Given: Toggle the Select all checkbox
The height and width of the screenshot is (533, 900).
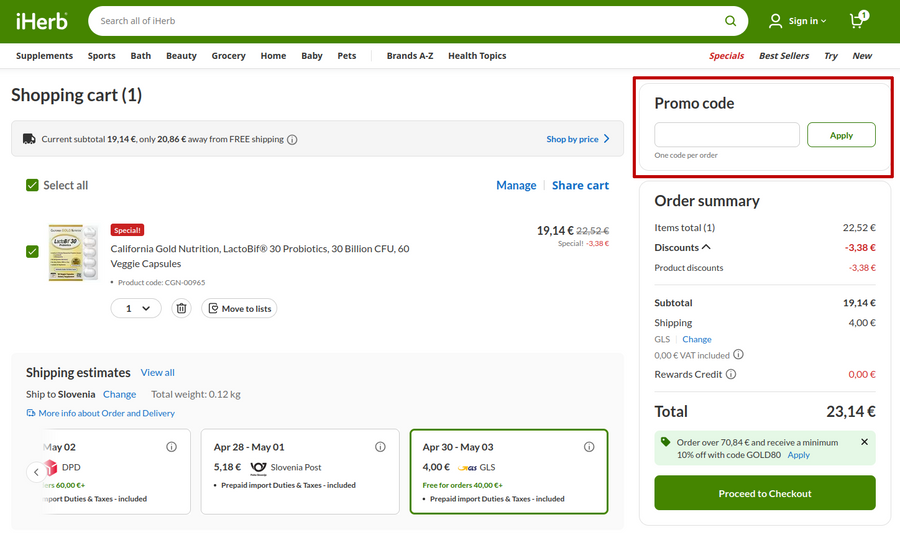Looking at the screenshot, I should pyautogui.click(x=32, y=185).
